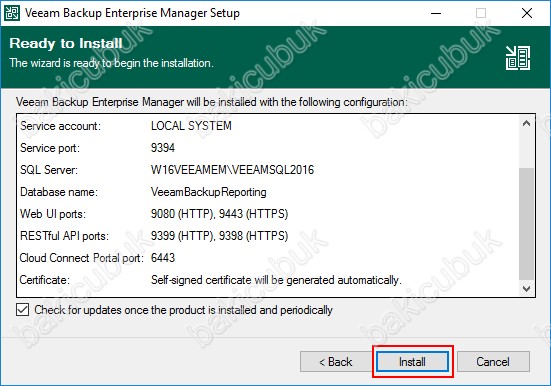Click the configuration list scrollbar thumb
The height and width of the screenshot is (386, 551).
click(526, 224)
